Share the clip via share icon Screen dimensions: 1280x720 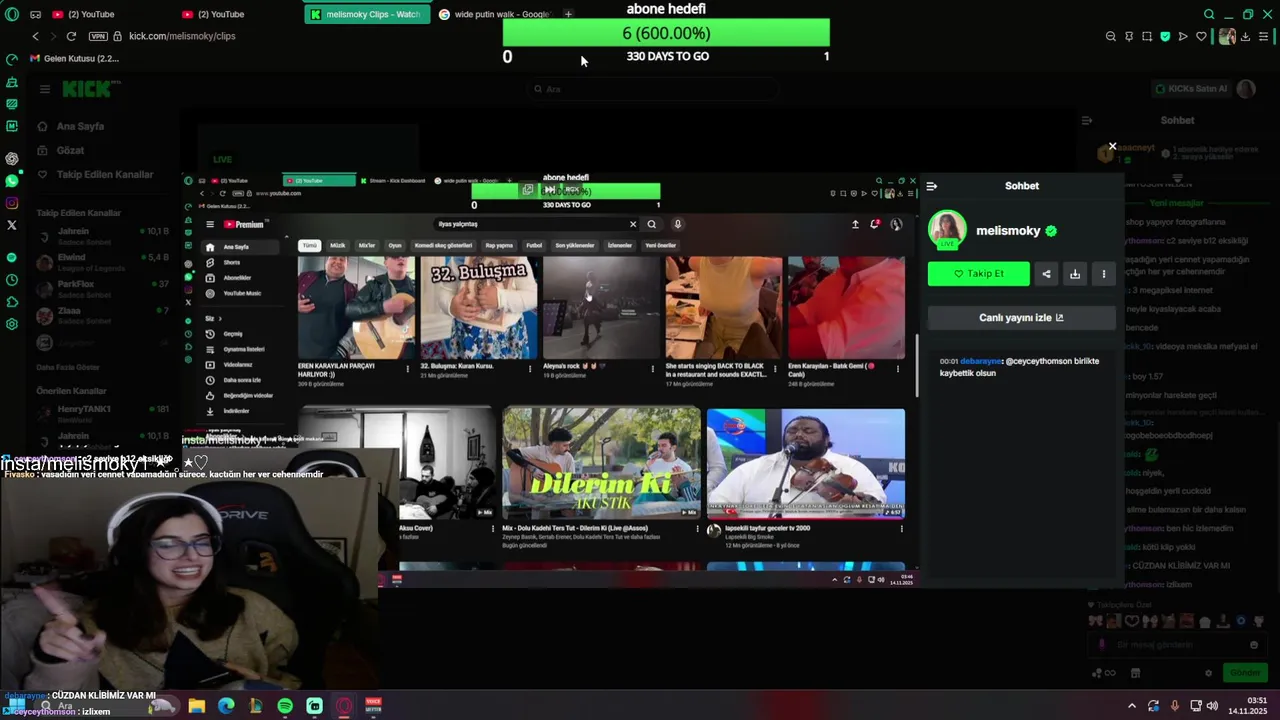pos(1046,274)
